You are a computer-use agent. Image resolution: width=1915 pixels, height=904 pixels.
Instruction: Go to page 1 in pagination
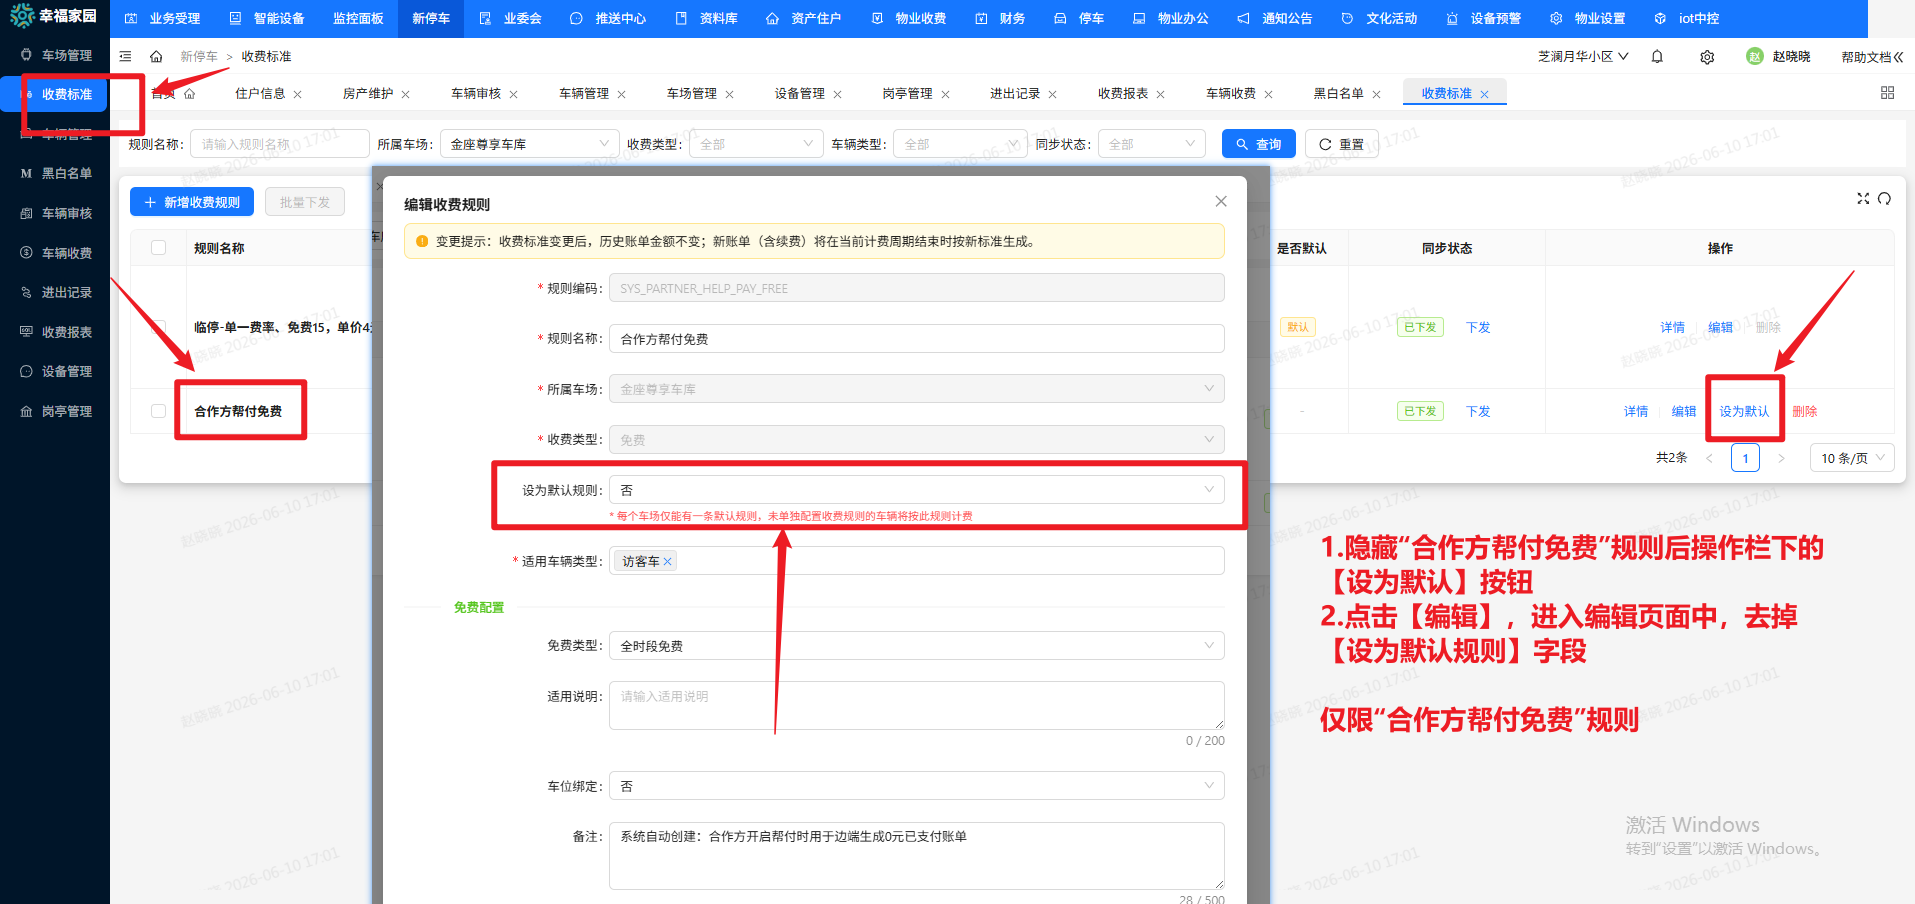pos(1745,458)
